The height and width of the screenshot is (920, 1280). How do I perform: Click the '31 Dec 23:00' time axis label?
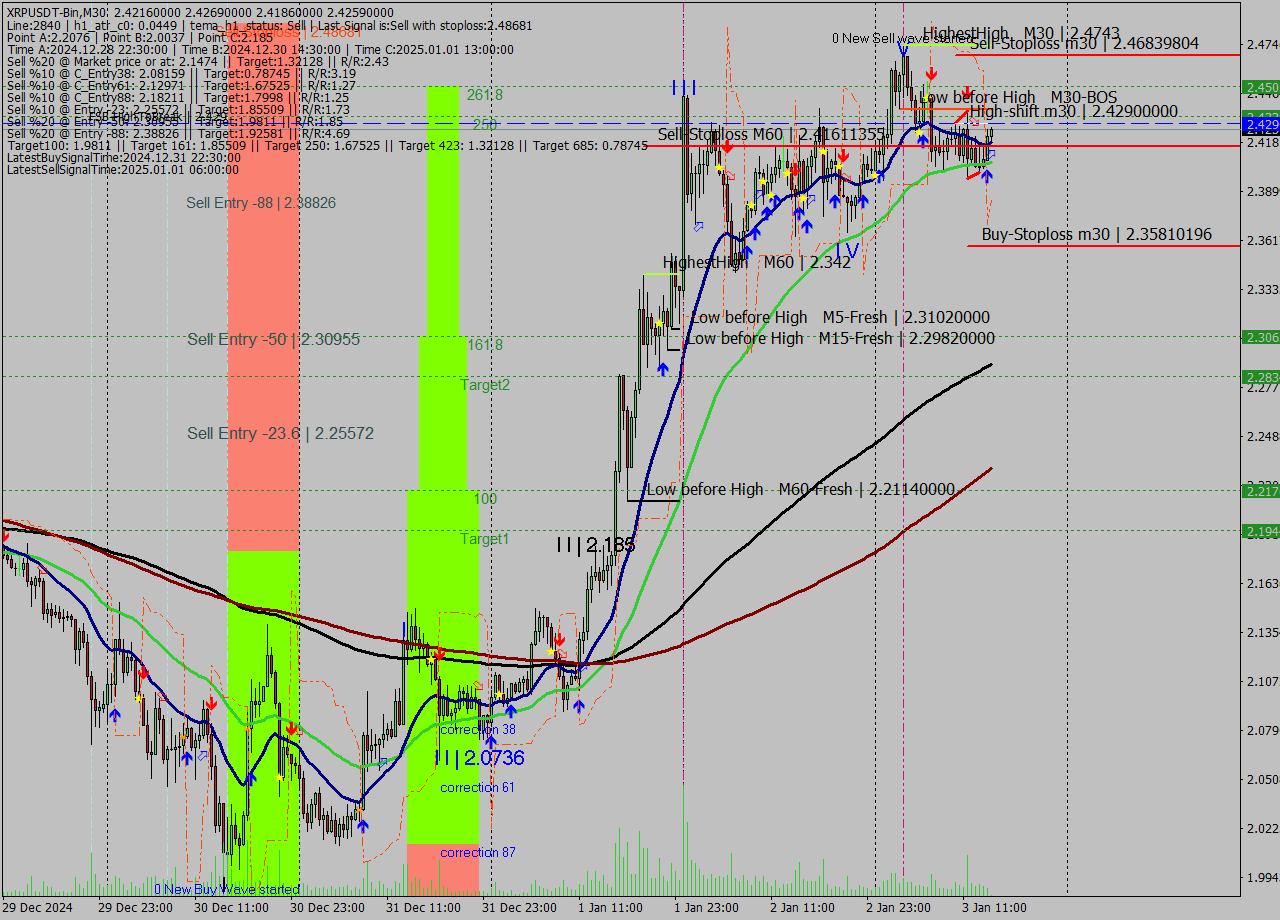[x=519, y=908]
